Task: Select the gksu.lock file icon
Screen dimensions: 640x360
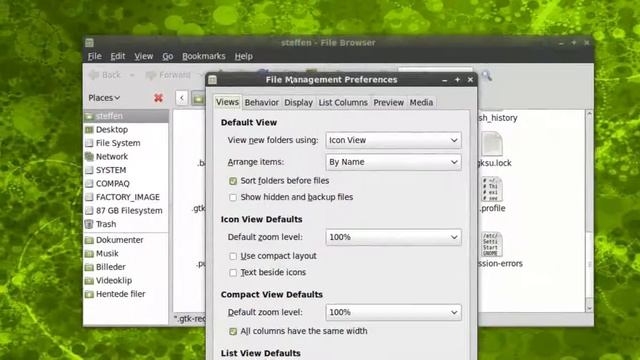Action: tap(492, 144)
